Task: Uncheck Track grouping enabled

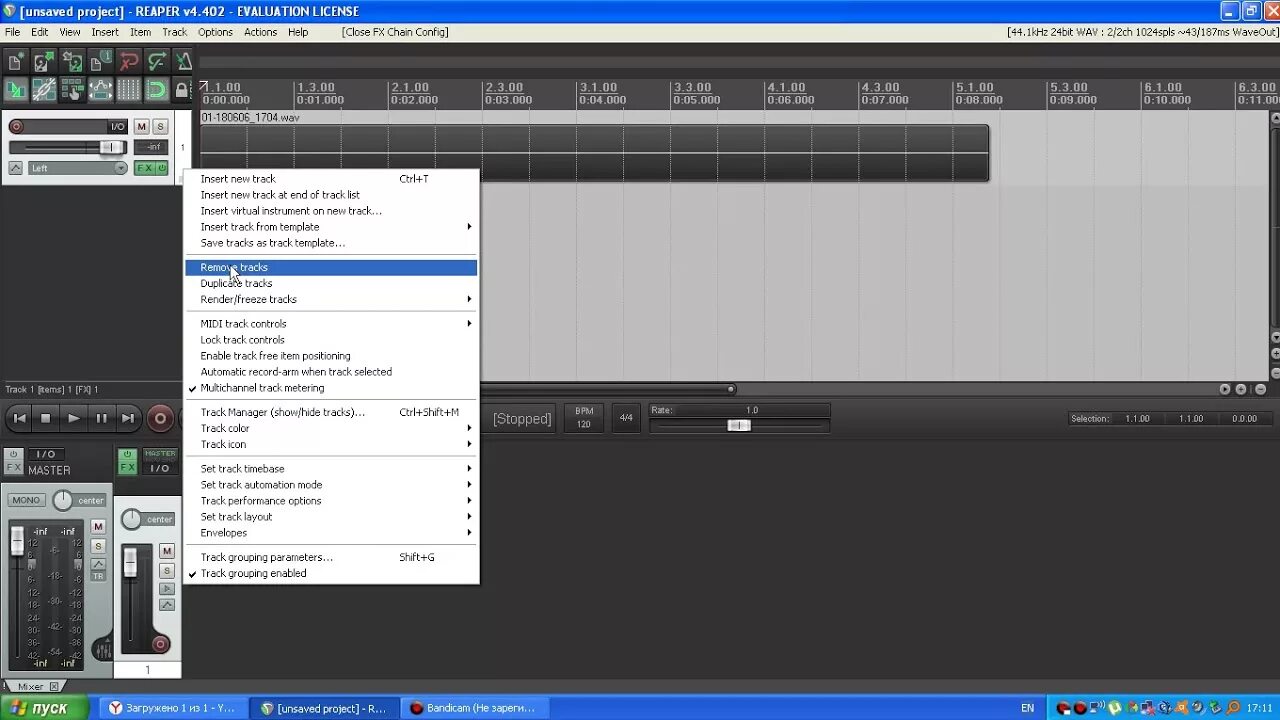Action: click(331, 573)
